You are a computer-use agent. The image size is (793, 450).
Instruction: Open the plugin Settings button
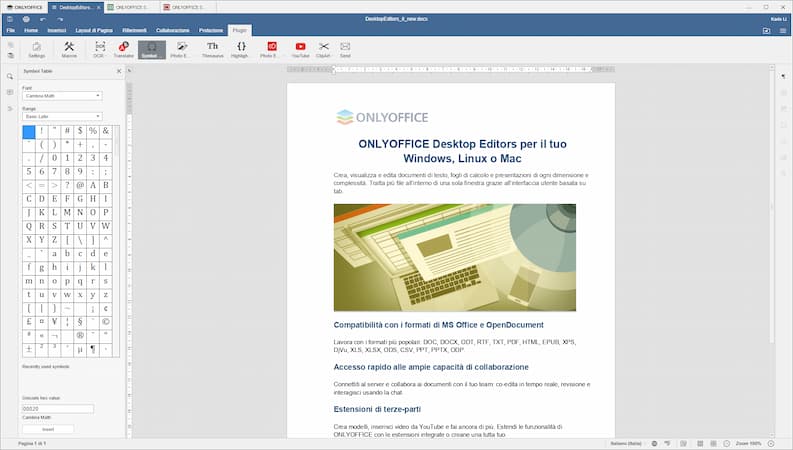pyautogui.click(x=36, y=49)
